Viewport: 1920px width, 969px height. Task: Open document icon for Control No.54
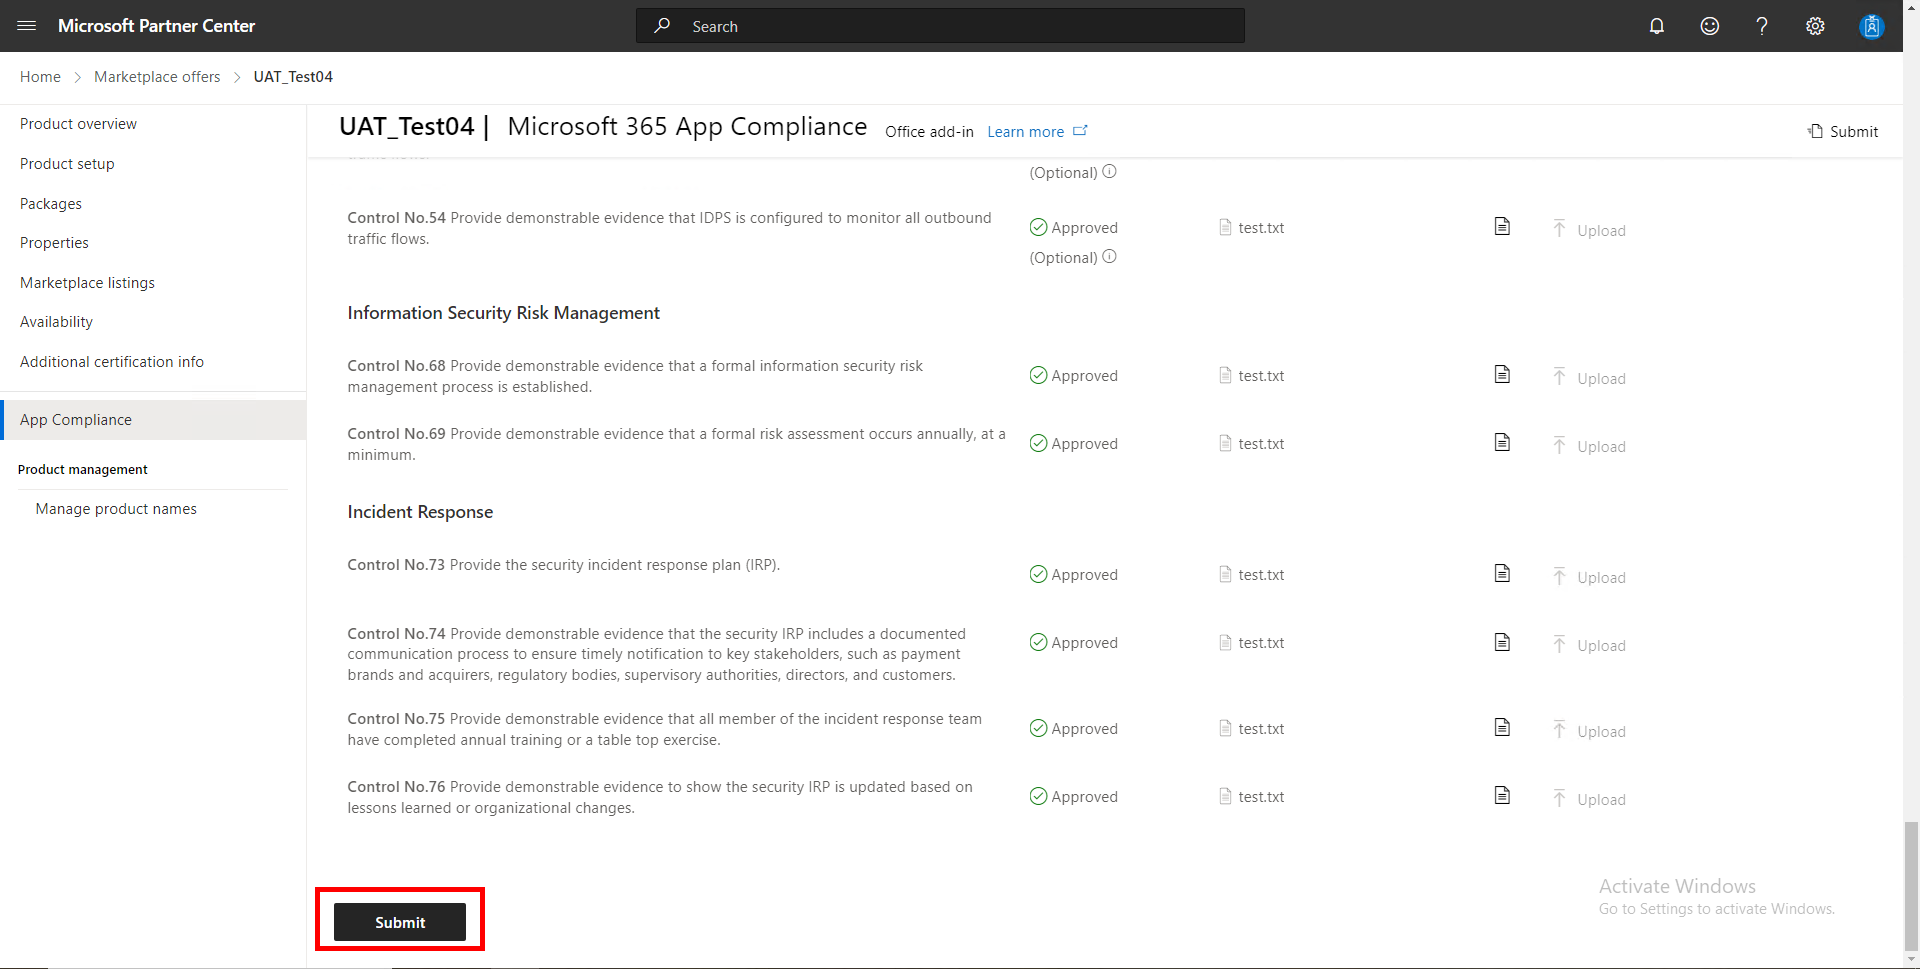tap(1502, 227)
